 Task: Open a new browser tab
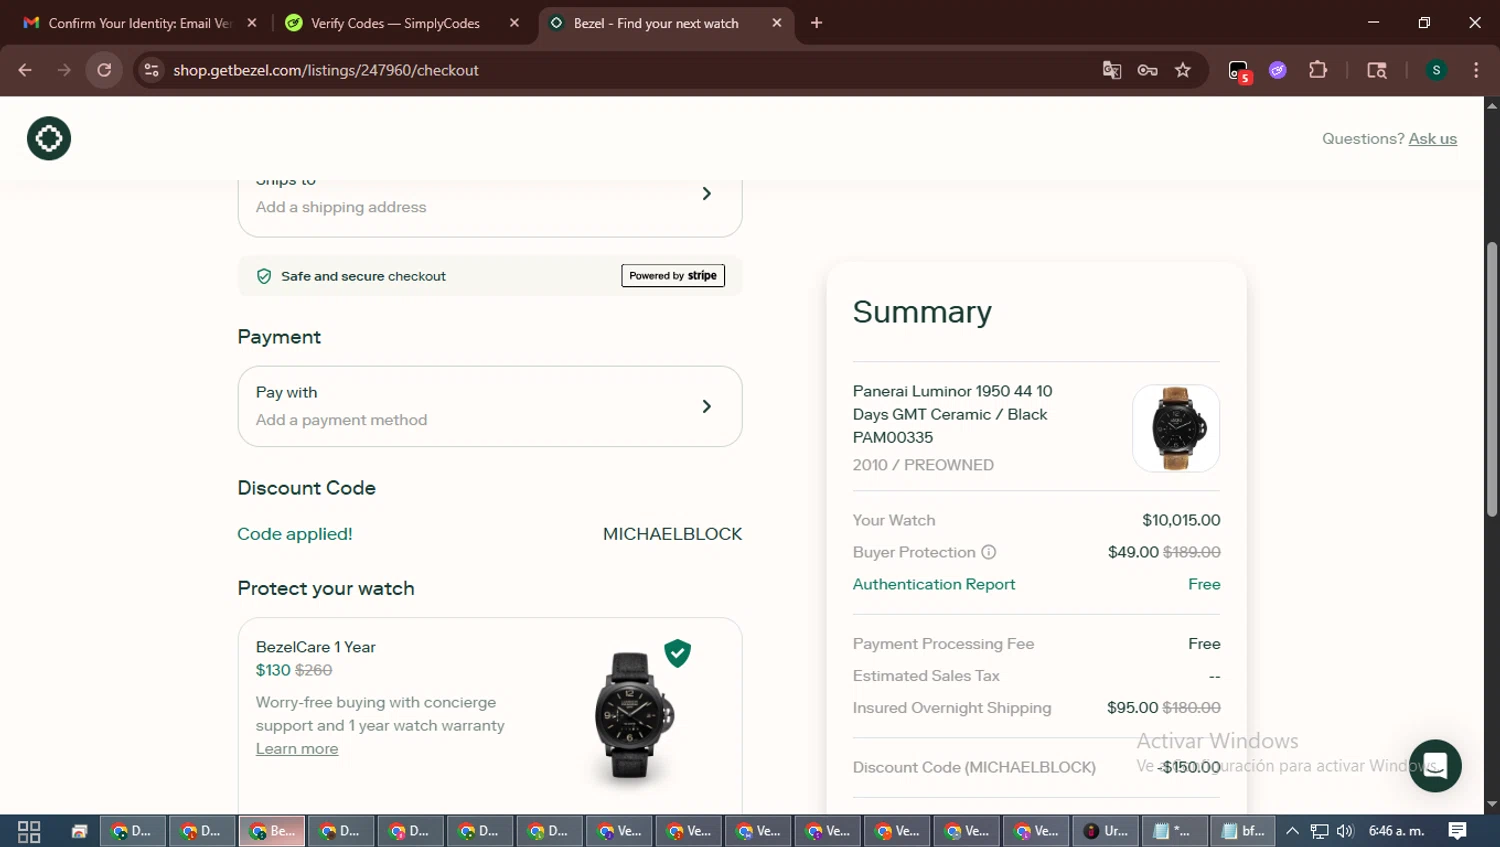tap(816, 23)
